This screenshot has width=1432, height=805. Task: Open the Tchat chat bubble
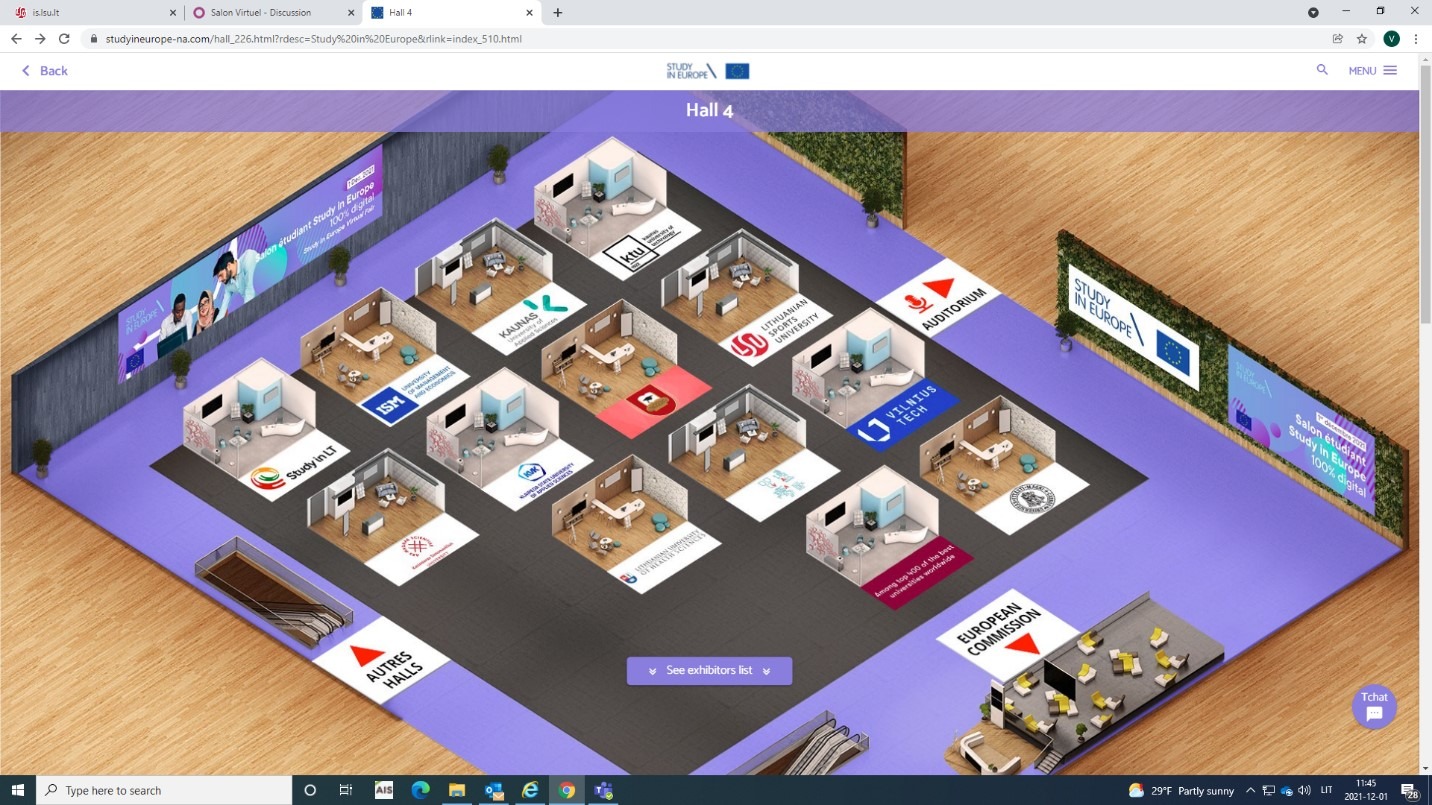[1374, 707]
